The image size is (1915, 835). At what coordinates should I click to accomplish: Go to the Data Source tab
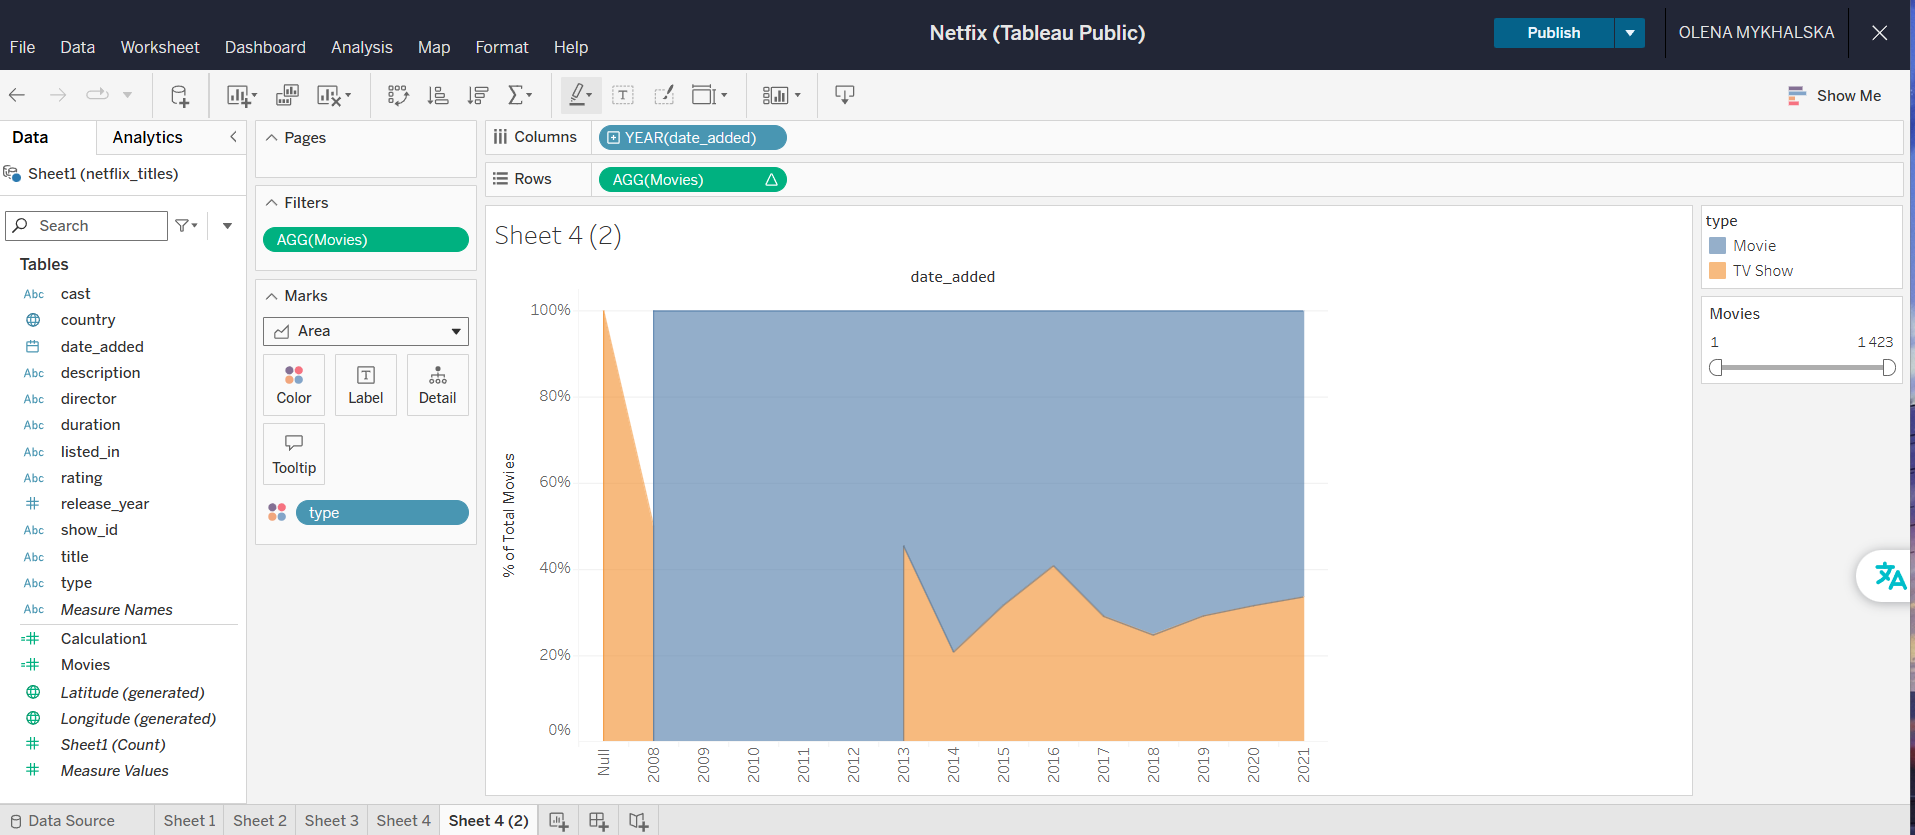62,821
